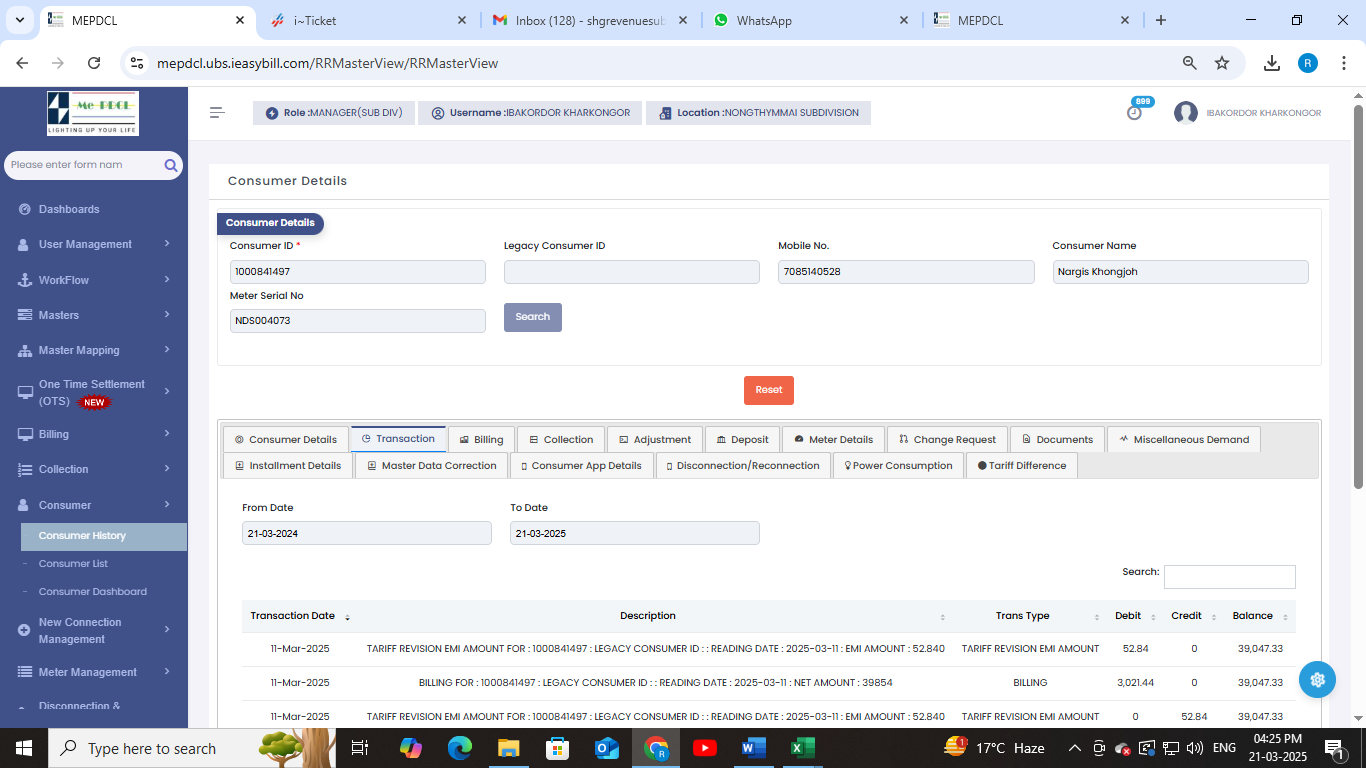Expand the User Management sidebar menu
The image size is (1366, 768).
[94, 244]
